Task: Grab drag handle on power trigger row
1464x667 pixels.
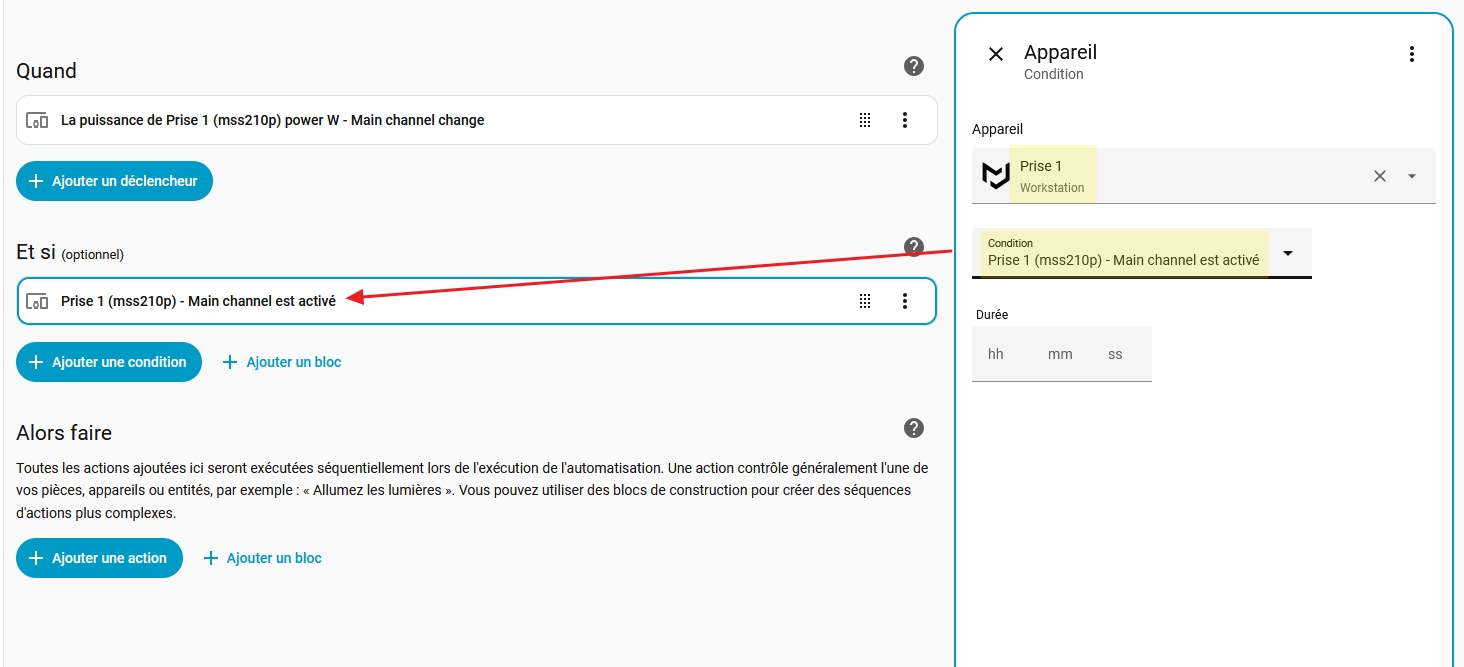Action: [865, 120]
